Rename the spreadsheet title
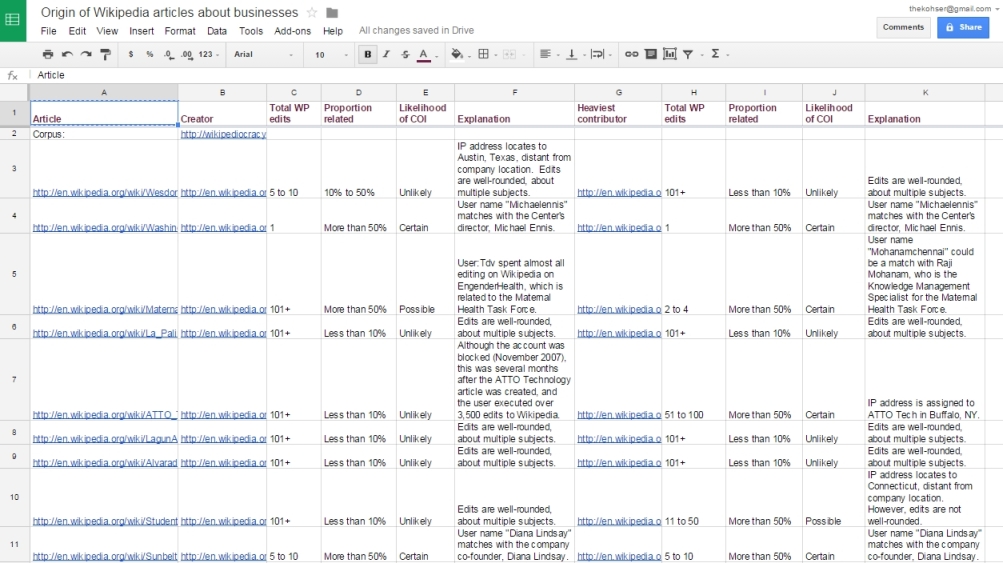 click(170, 13)
